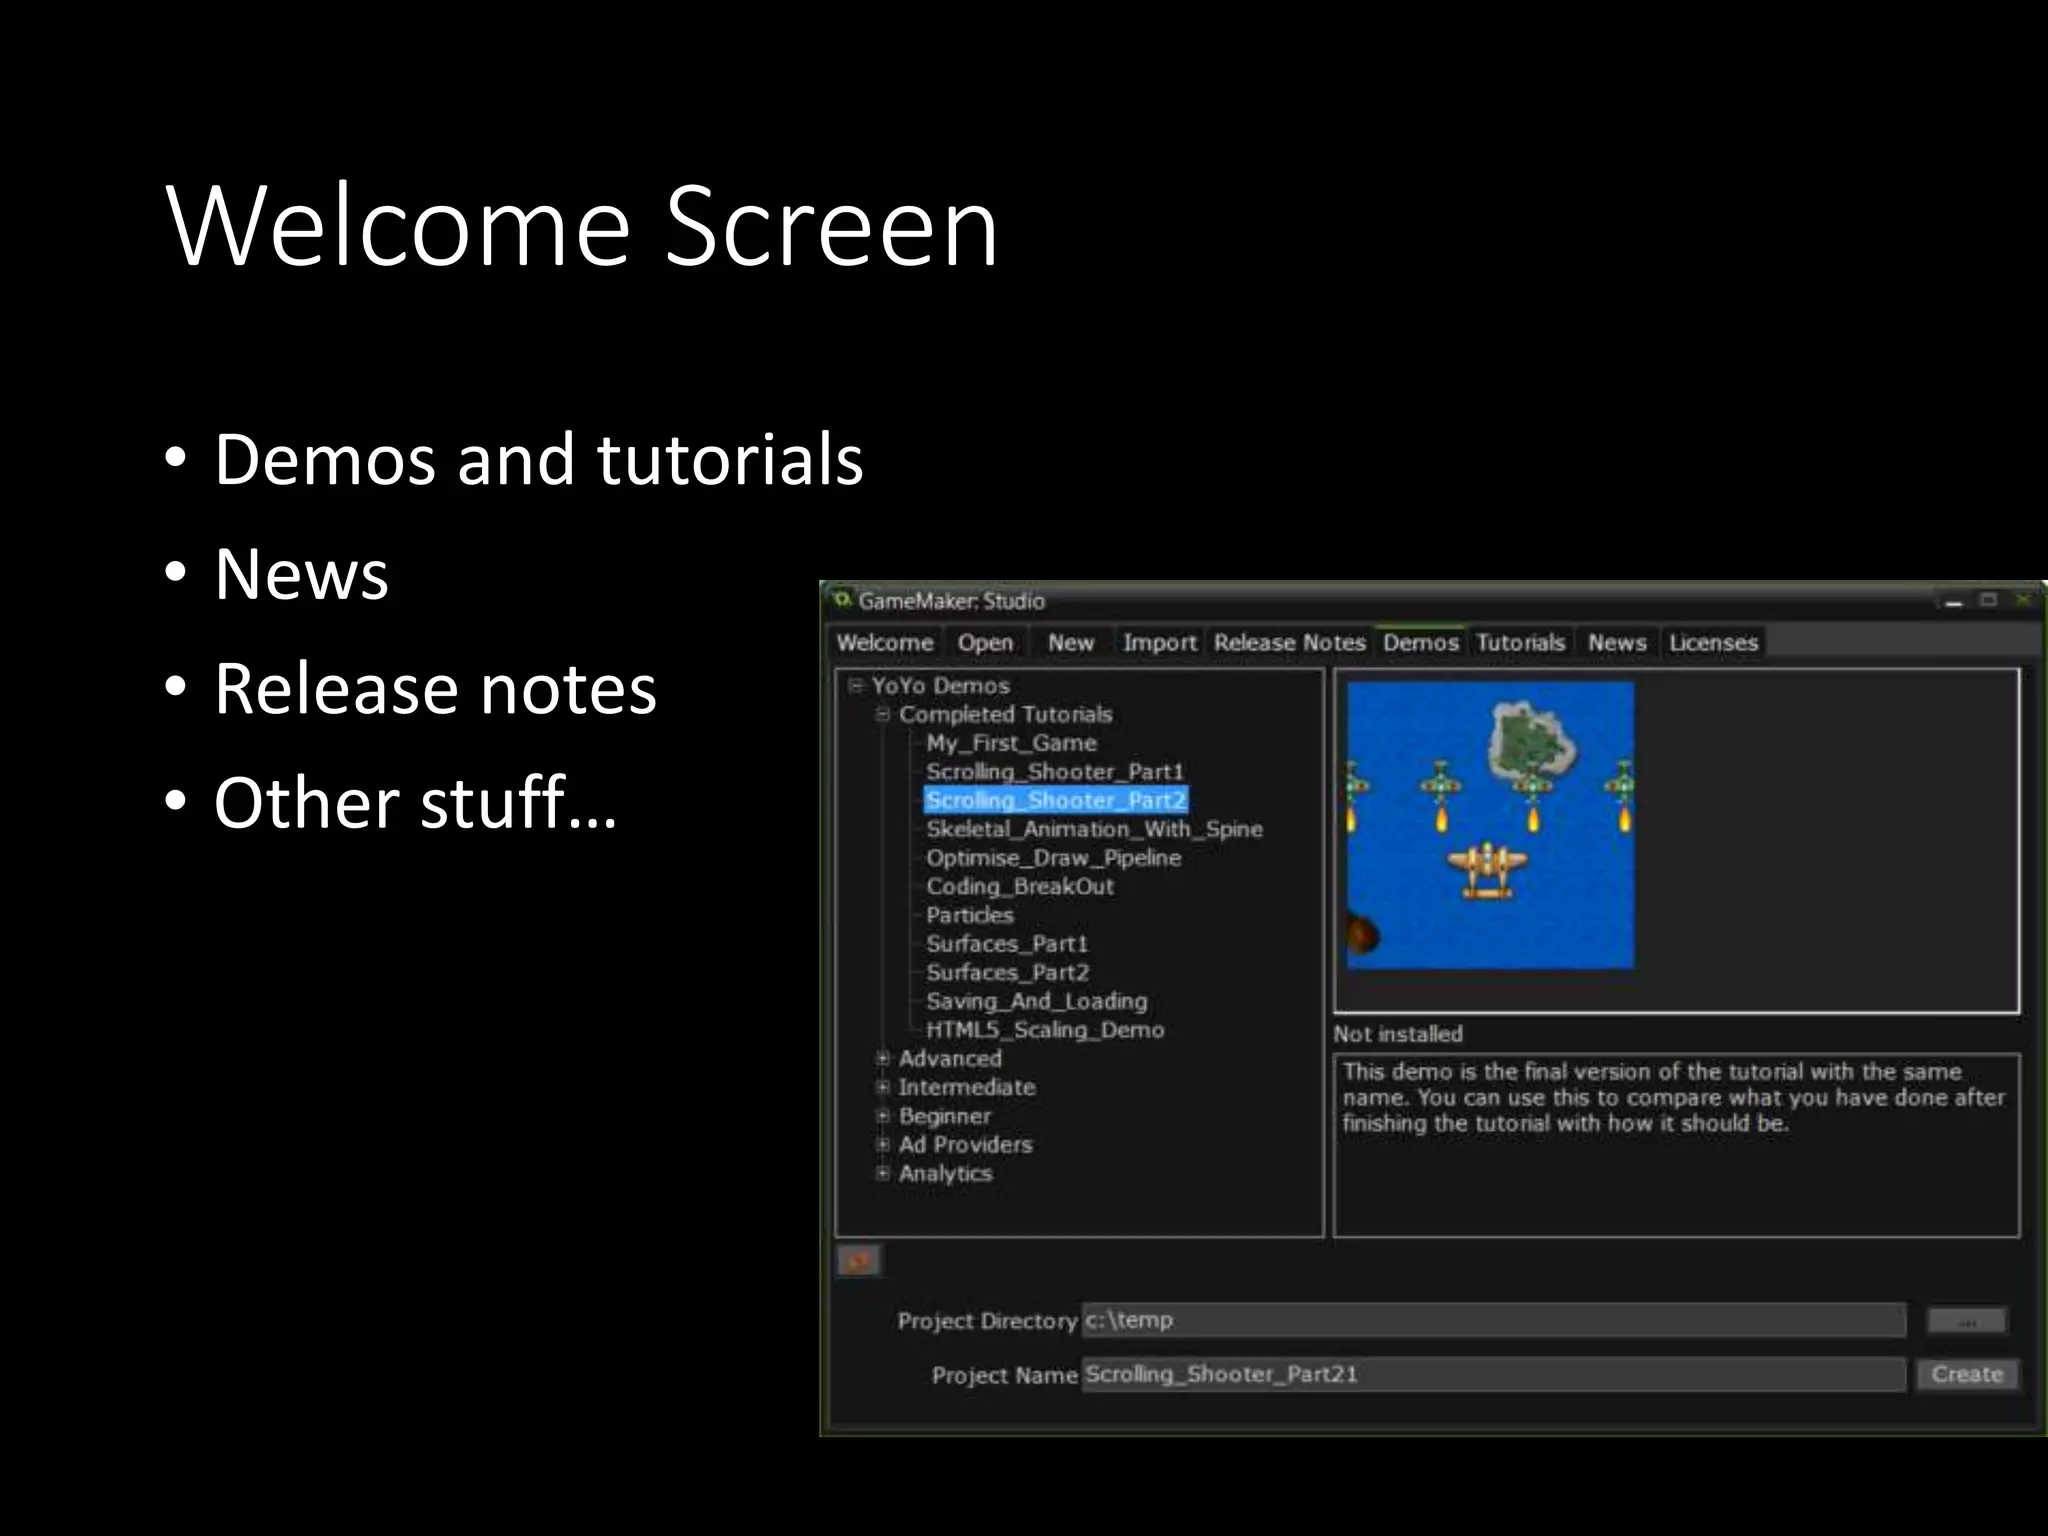Expand the Intermediate demos folder
Viewport: 2048px width, 1536px height.
(x=883, y=1087)
